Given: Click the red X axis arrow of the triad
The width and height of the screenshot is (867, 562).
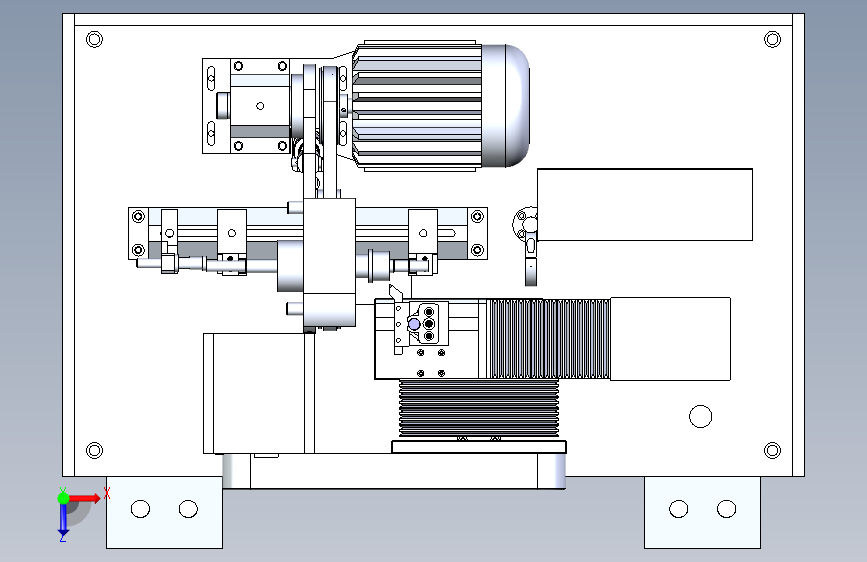Looking at the screenshot, I should point(85,498).
